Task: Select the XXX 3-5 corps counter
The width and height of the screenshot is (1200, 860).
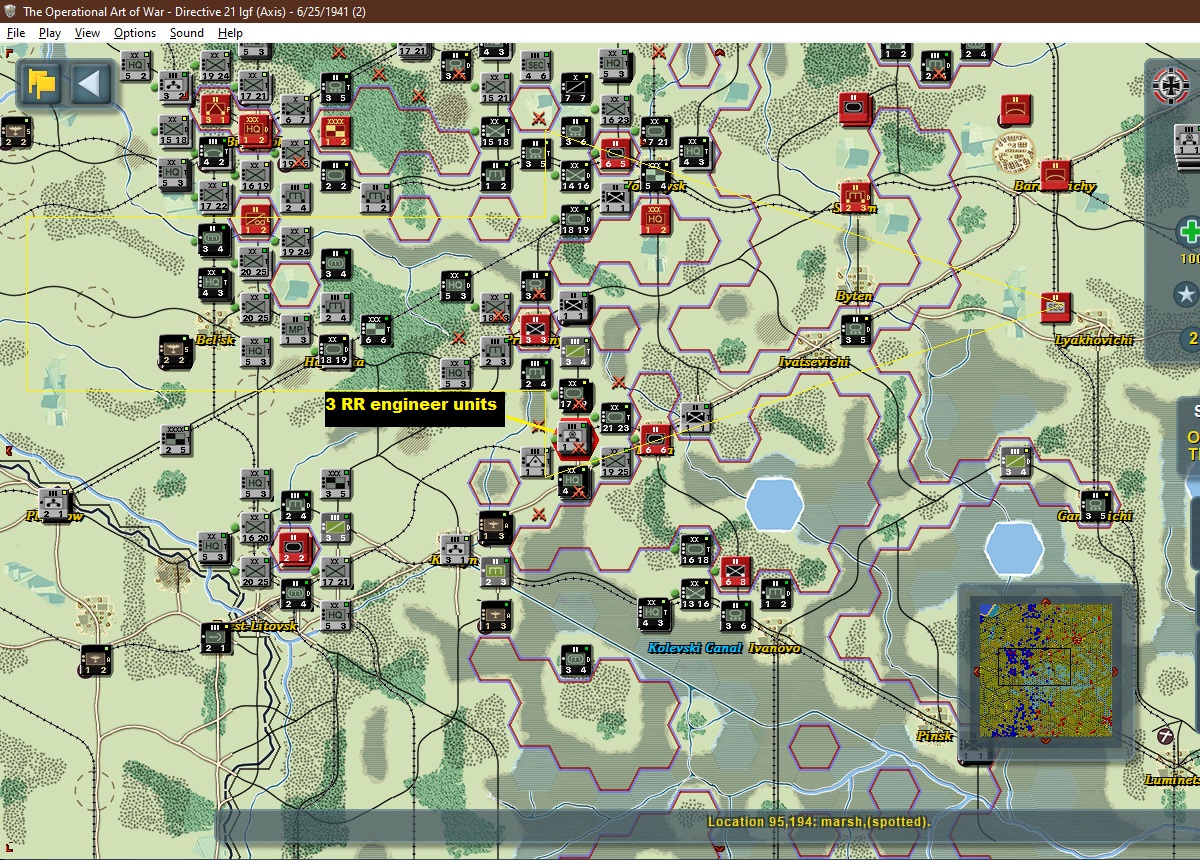Action: click(335, 483)
